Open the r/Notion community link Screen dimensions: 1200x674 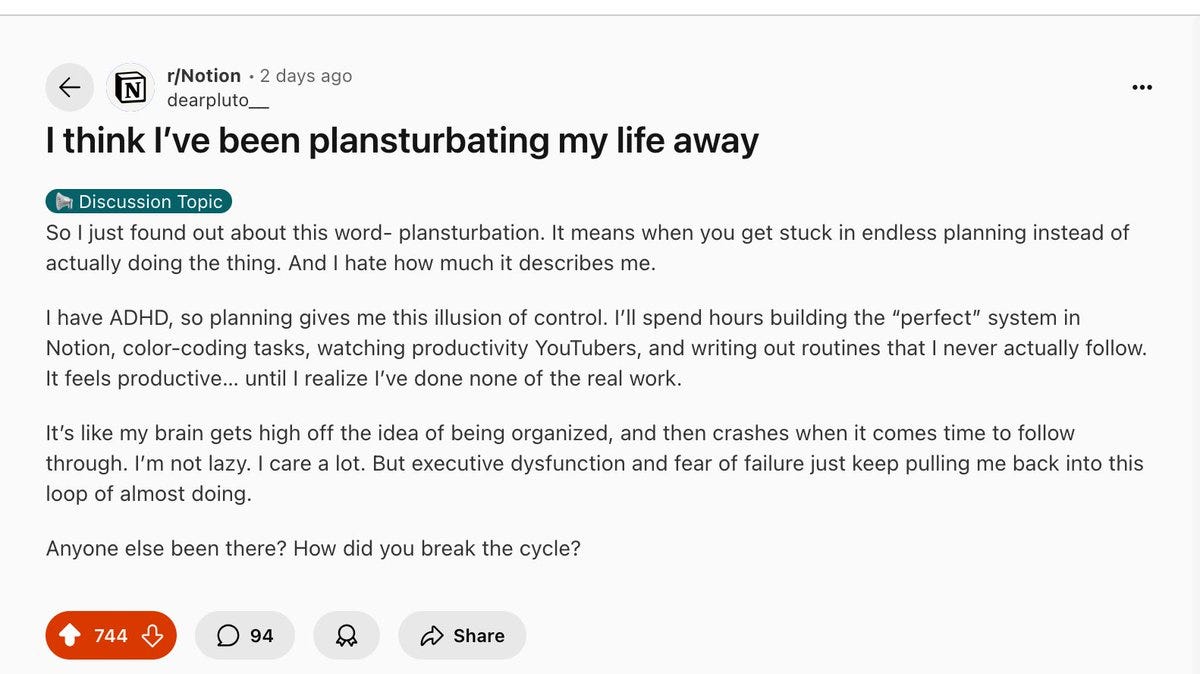coord(203,76)
